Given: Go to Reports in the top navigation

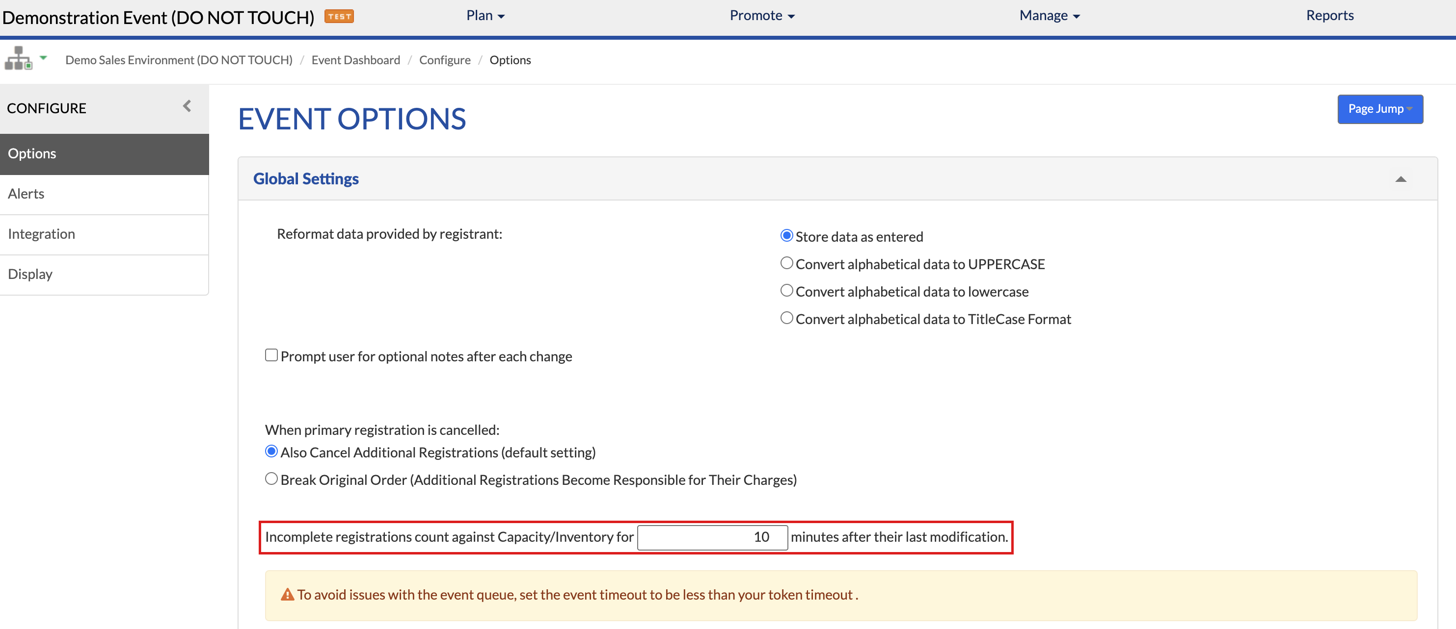Looking at the screenshot, I should tap(1329, 15).
